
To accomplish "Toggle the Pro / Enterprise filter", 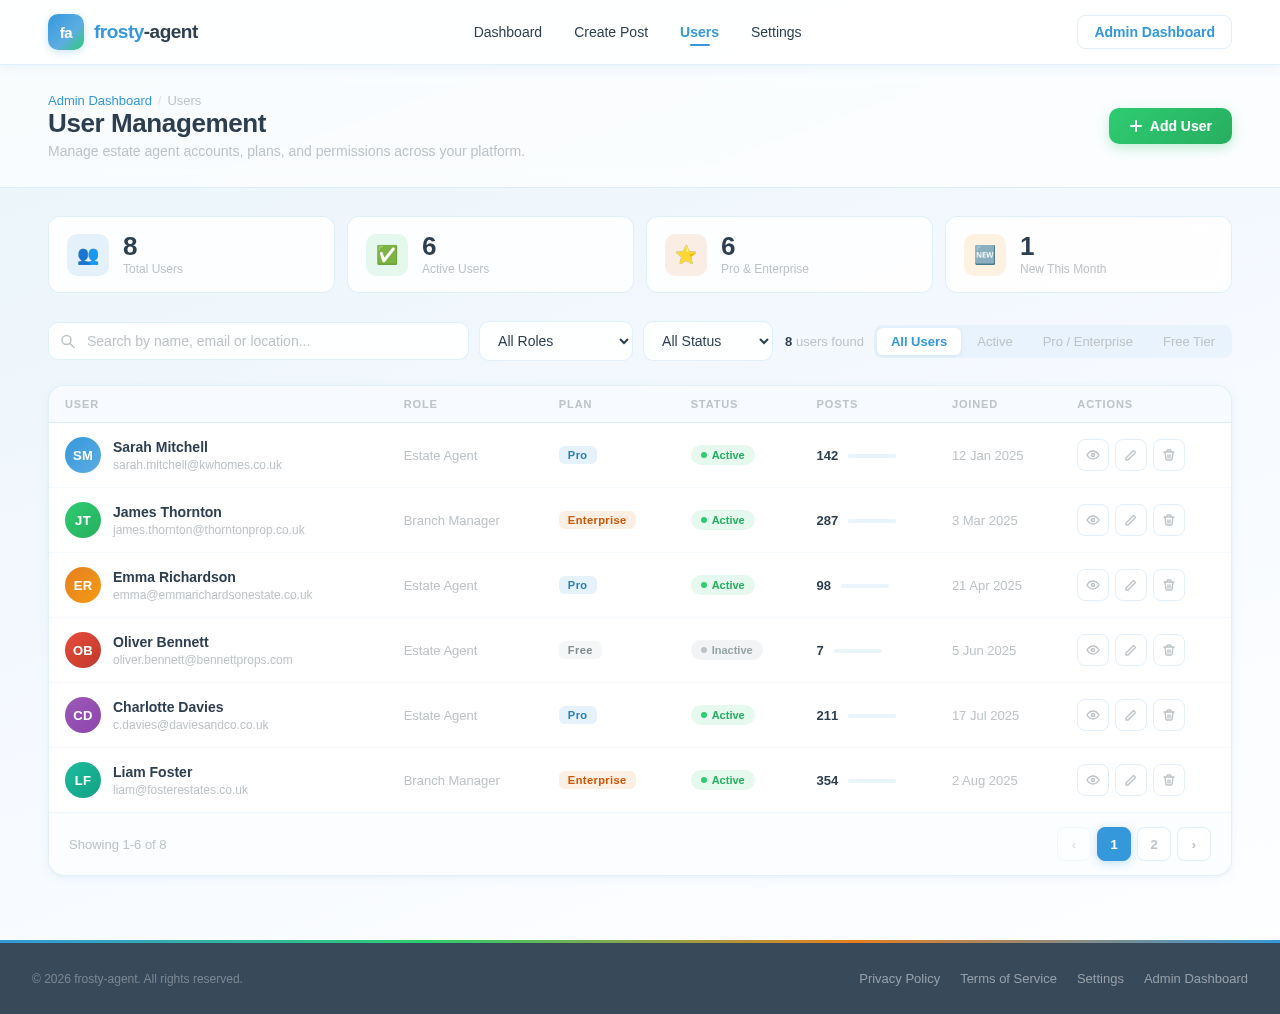I will click(x=1088, y=341).
